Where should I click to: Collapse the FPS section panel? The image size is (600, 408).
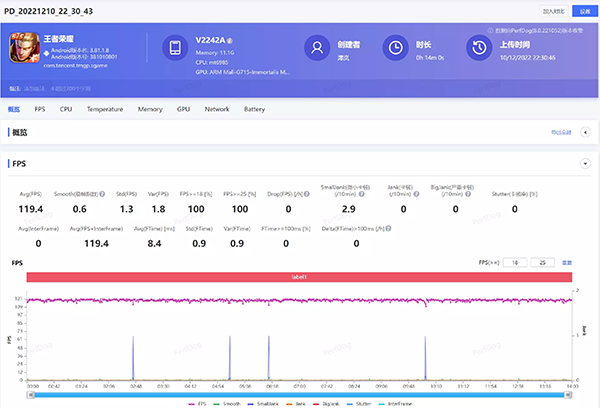pyautogui.click(x=584, y=162)
